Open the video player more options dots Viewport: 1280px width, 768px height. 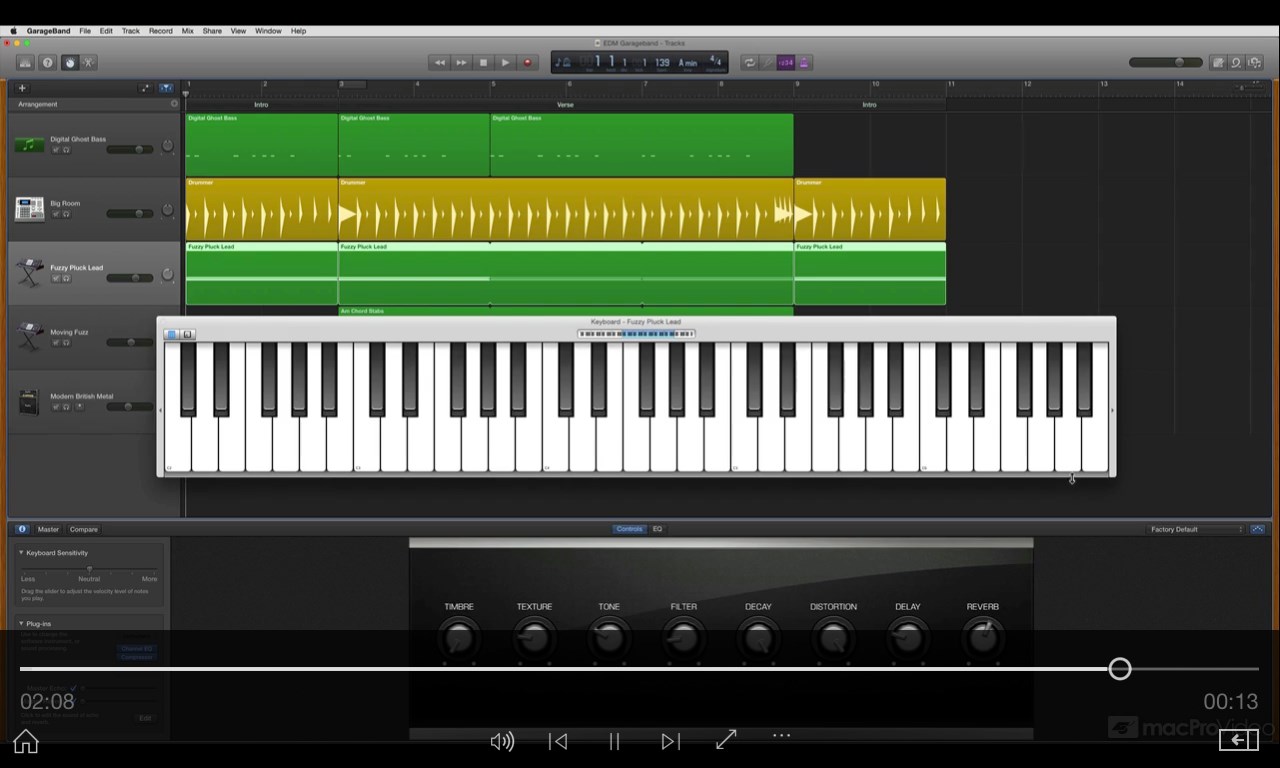(x=782, y=735)
